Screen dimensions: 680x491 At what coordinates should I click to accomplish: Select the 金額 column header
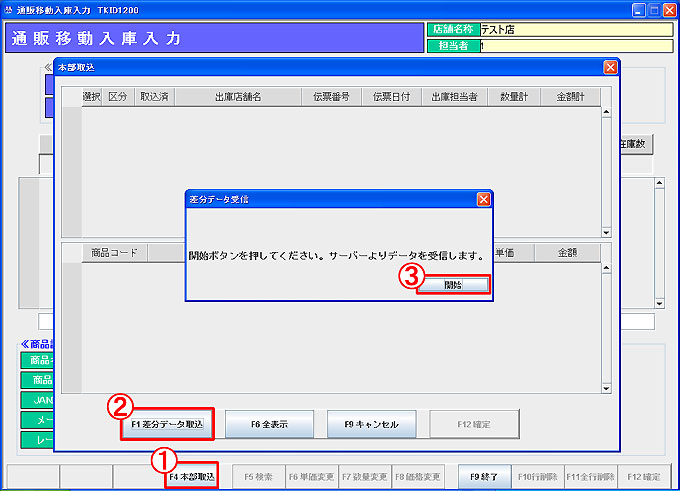pyautogui.click(x=568, y=252)
